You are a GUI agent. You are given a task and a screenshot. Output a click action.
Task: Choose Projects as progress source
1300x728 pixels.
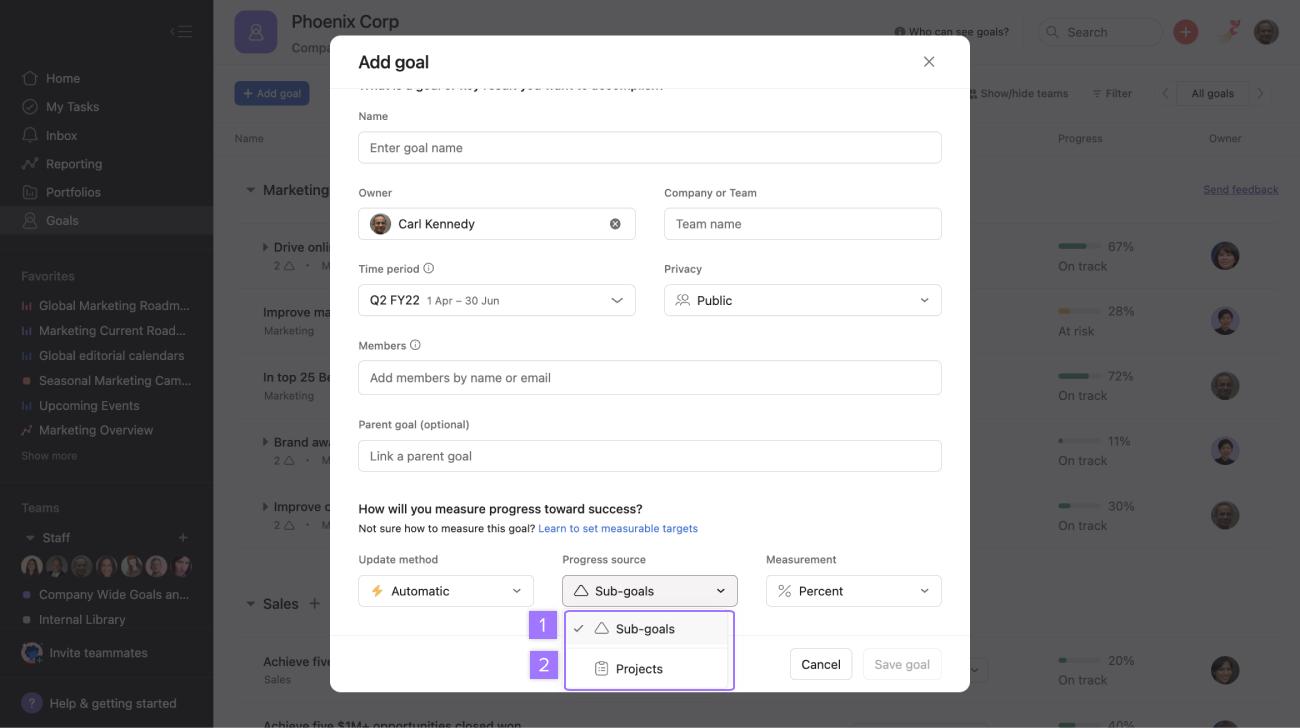pyautogui.click(x=639, y=669)
